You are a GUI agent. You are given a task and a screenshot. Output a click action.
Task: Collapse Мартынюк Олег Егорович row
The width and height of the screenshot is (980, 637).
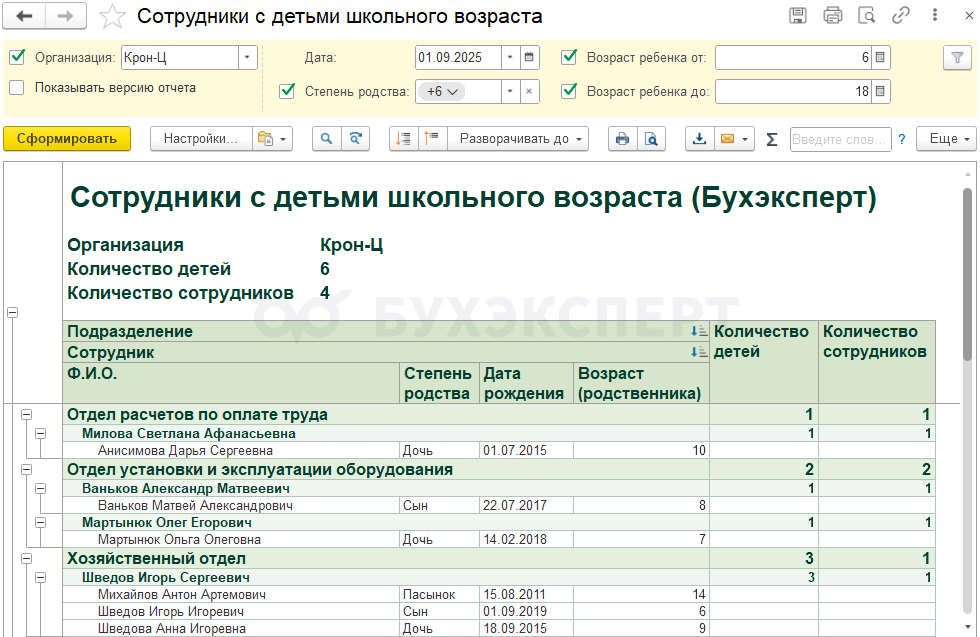click(x=41, y=523)
